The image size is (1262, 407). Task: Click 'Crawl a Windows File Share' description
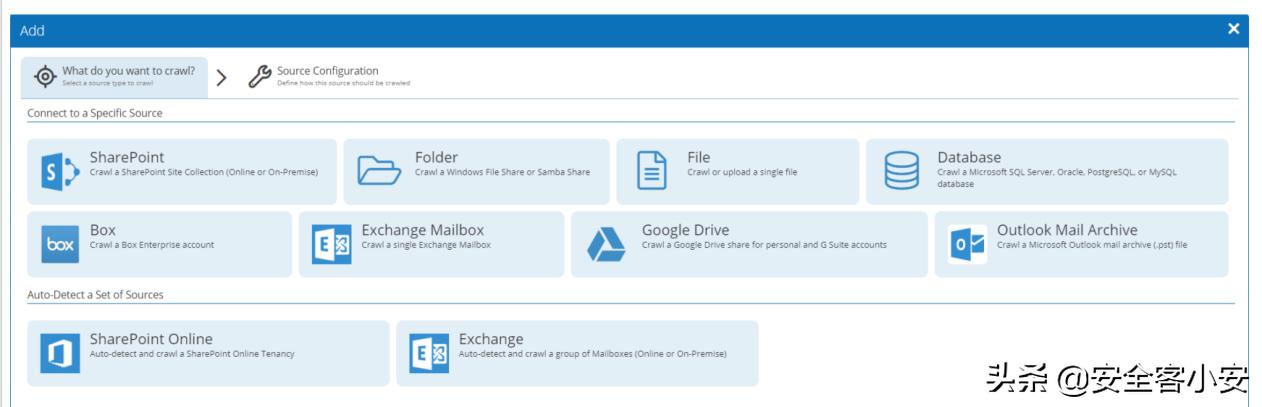coord(502,172)
